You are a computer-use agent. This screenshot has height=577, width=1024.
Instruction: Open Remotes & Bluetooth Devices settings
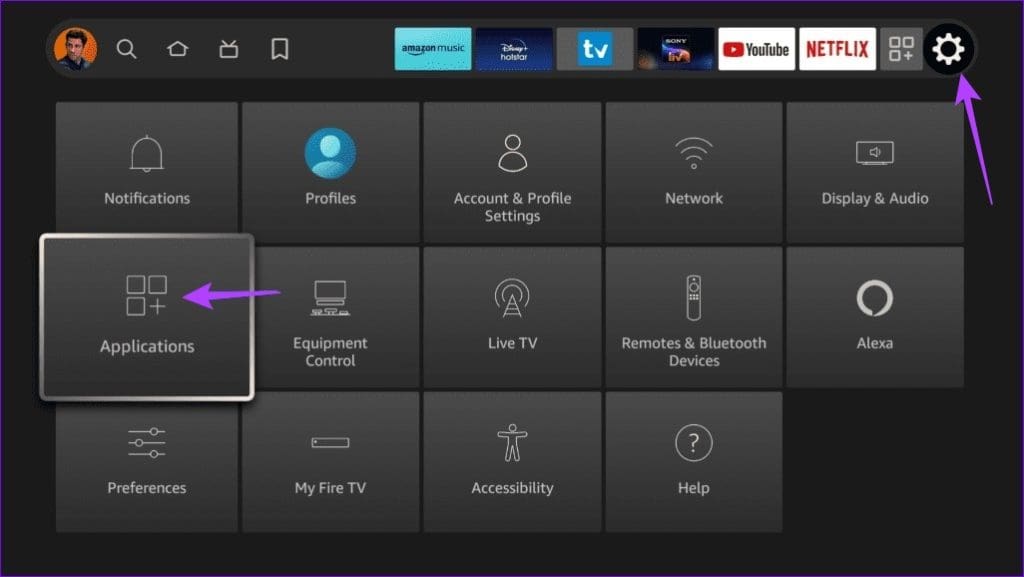pos(694,317)
